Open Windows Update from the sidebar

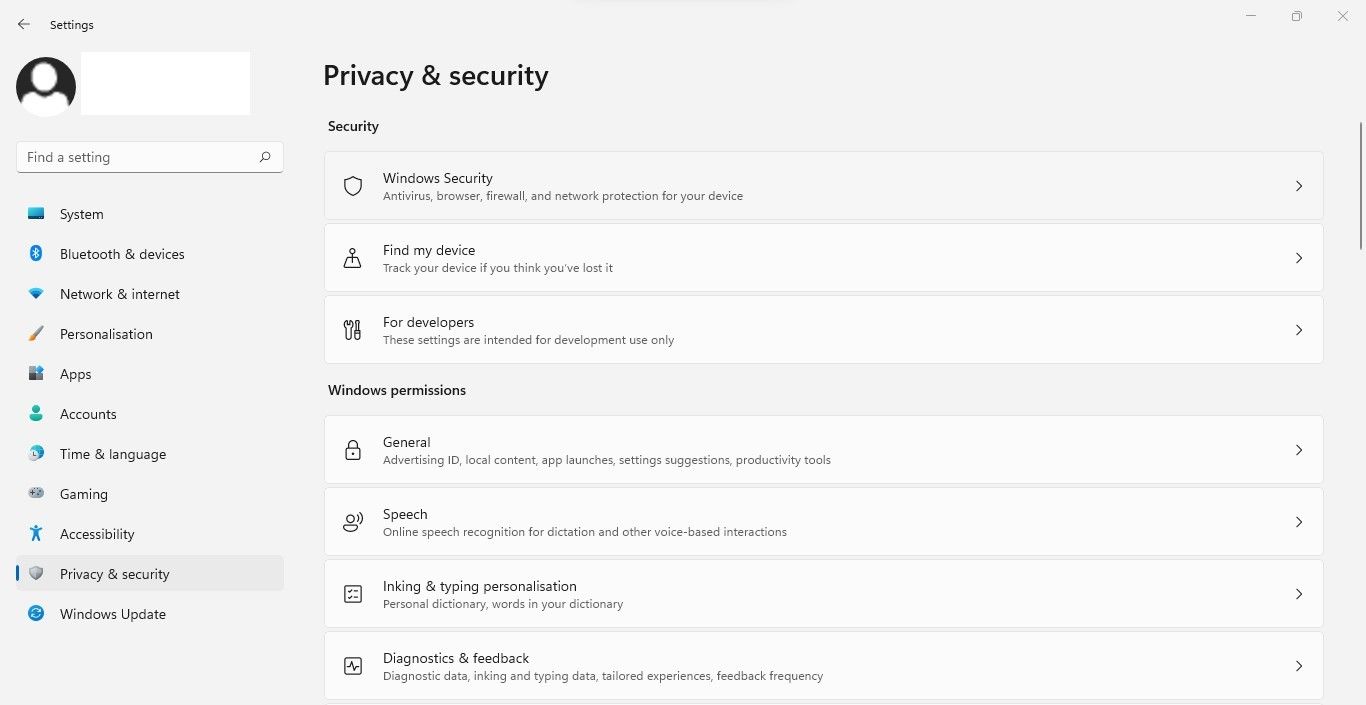click(x=112, y=613)
